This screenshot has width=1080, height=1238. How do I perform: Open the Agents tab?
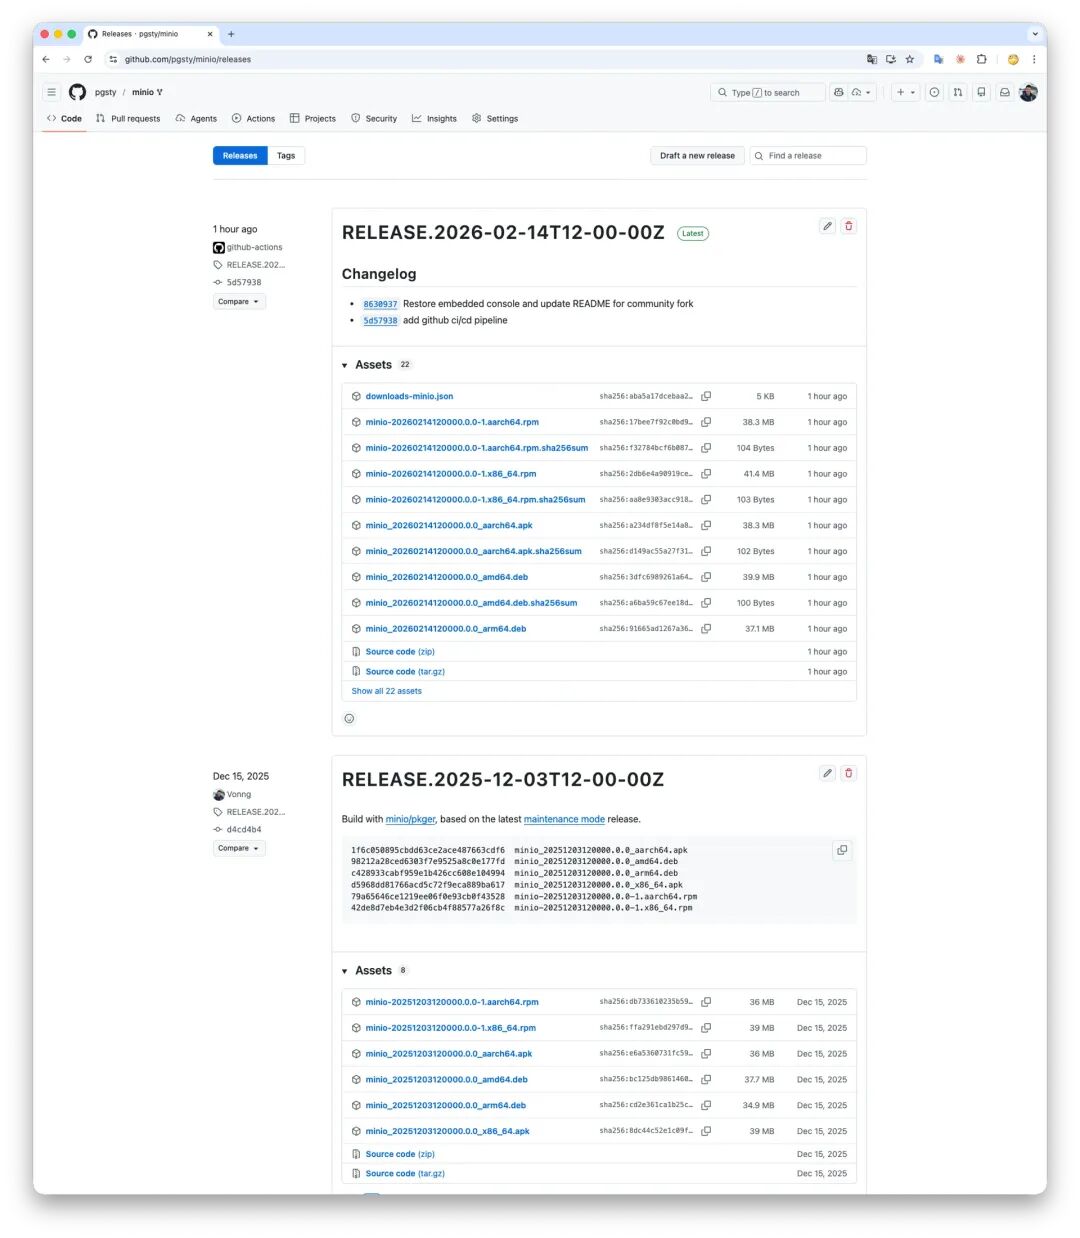196,118
